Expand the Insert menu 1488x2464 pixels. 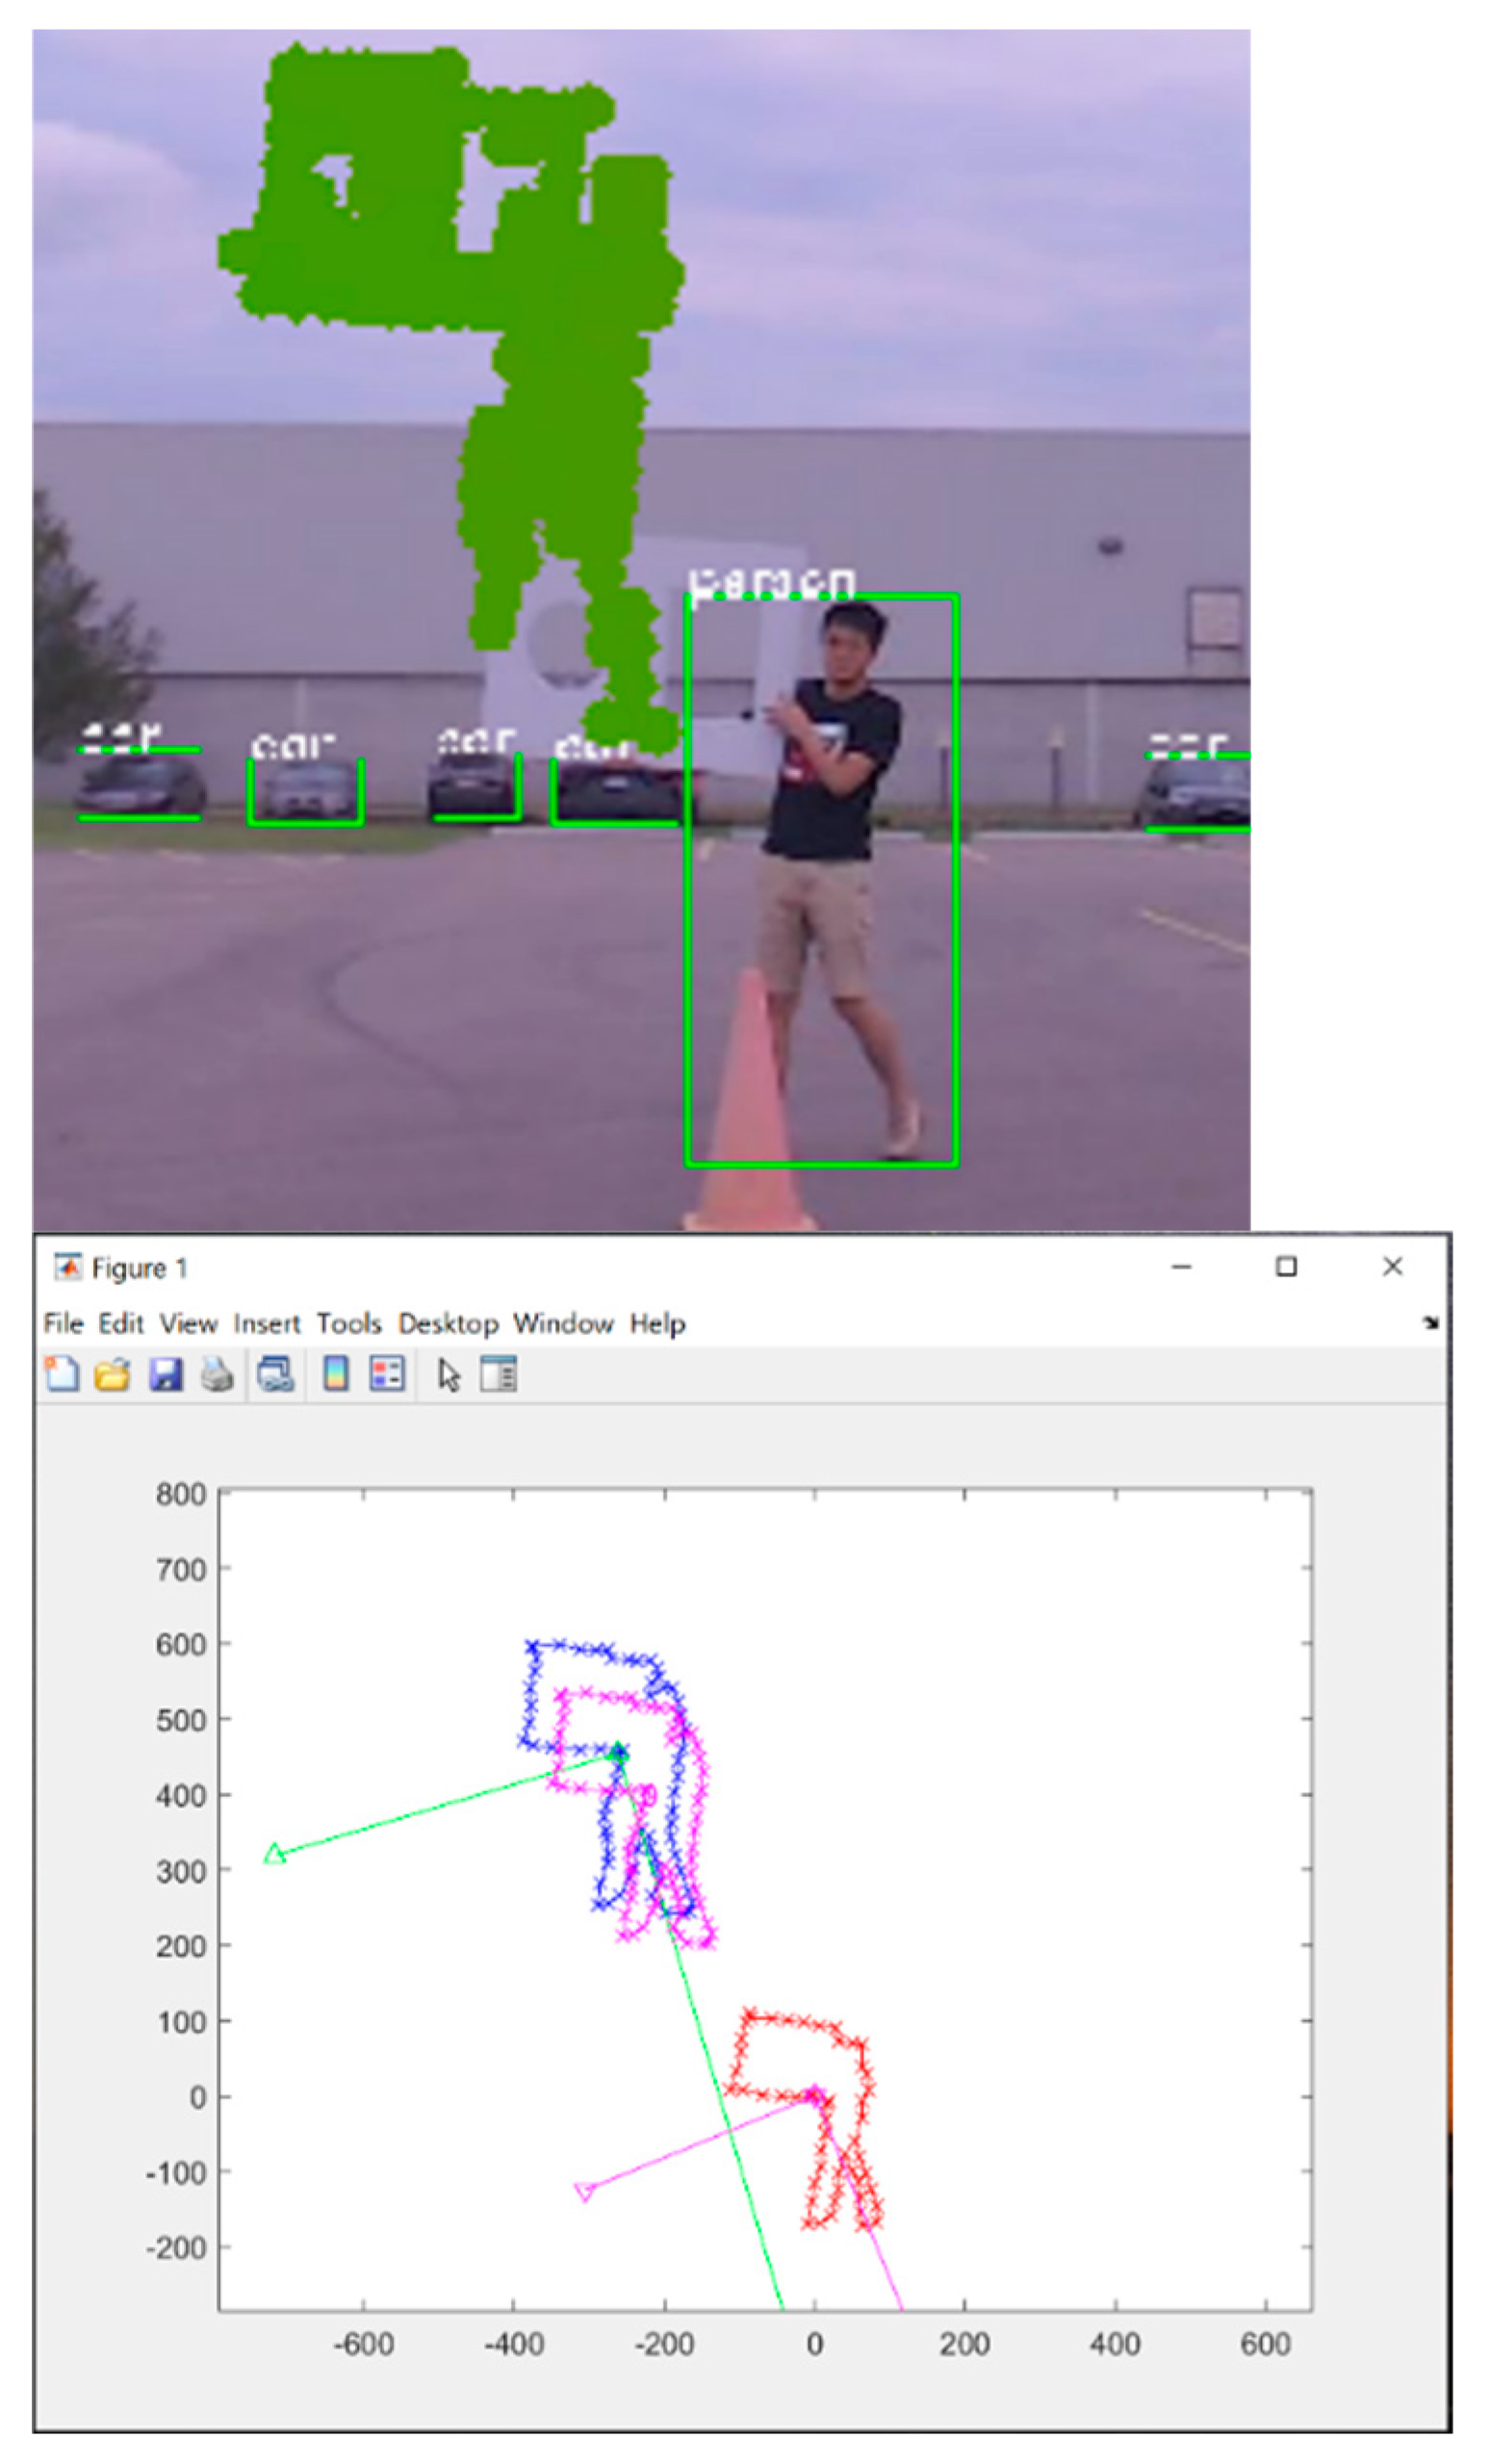(x=267, y=1323)
